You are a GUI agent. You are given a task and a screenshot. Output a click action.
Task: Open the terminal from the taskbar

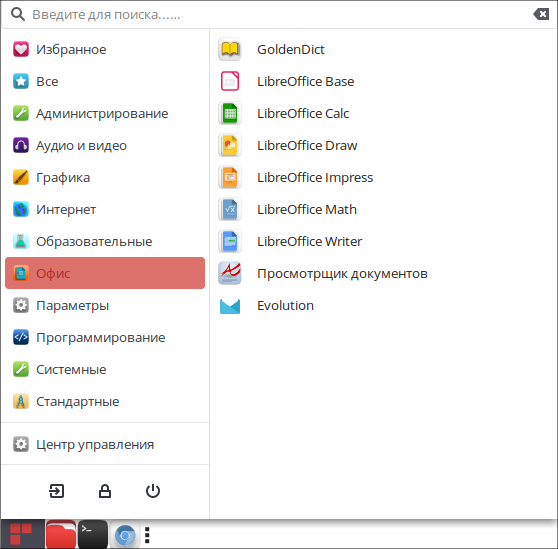(x=93, y=534)
